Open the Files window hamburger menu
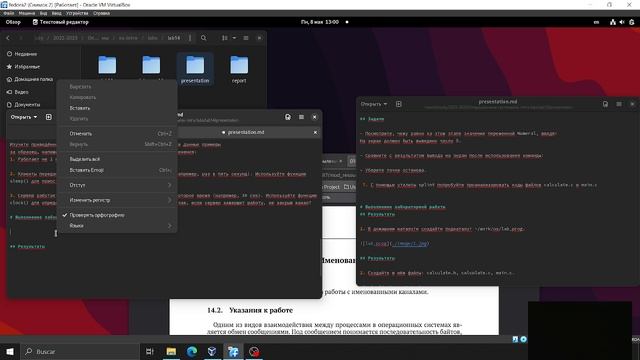Screen dimensions: 640x360 246,38
